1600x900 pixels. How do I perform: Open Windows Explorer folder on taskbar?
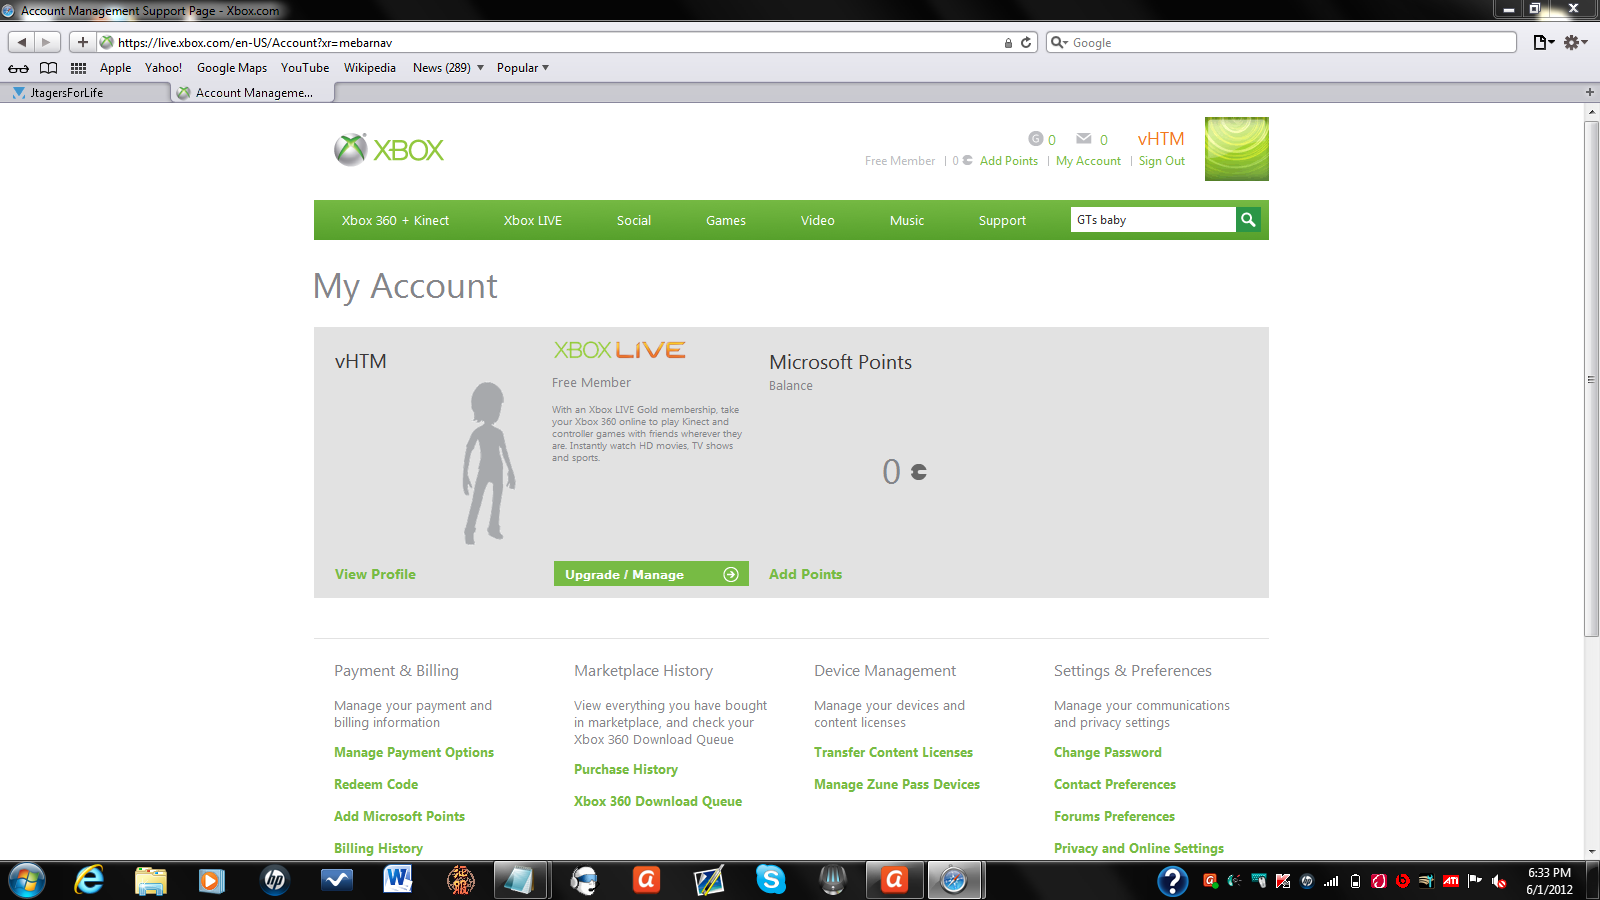151,880
